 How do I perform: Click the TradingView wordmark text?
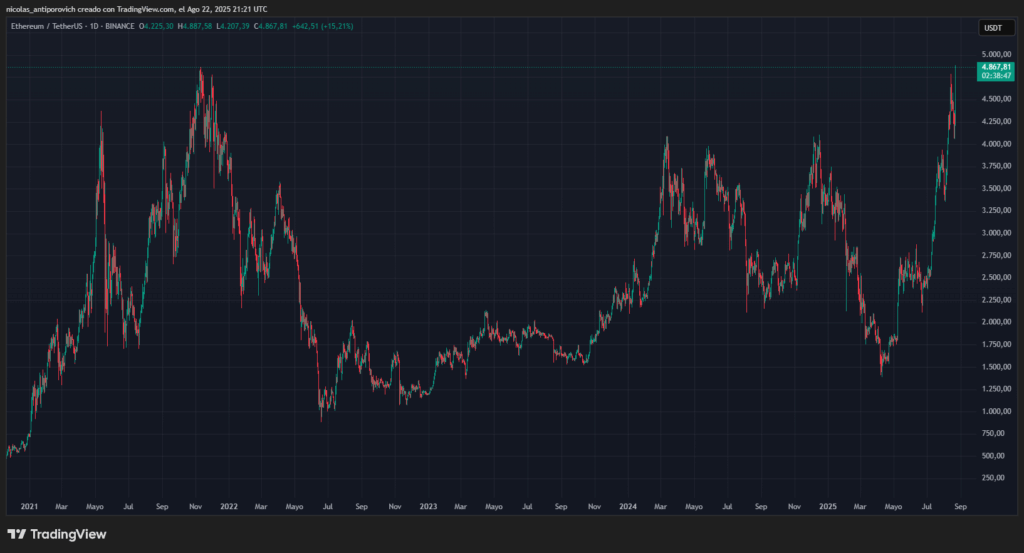[x=68, y=534]
